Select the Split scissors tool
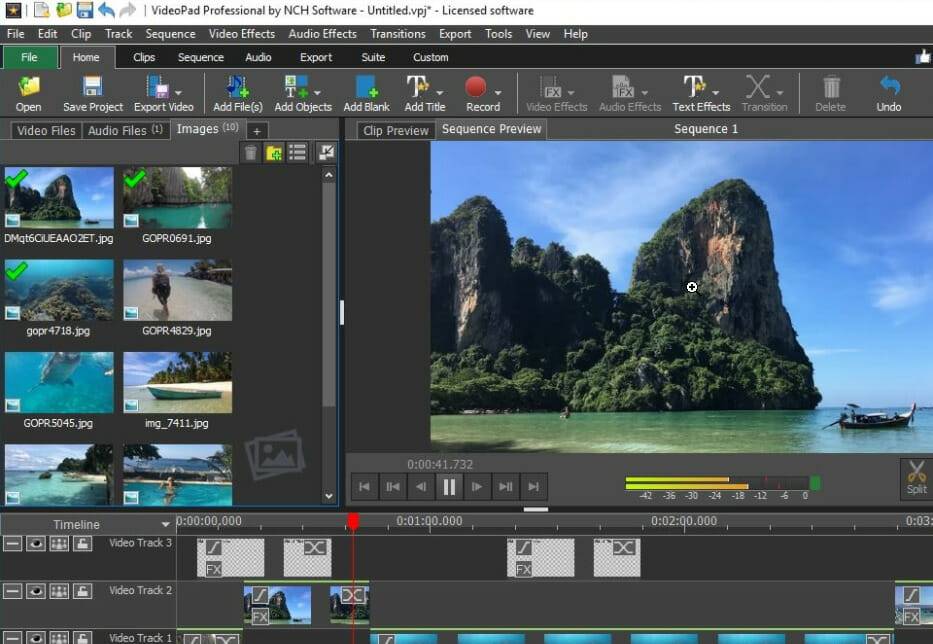The height and width of the screenshot is (644, 933). pos(916,478)
